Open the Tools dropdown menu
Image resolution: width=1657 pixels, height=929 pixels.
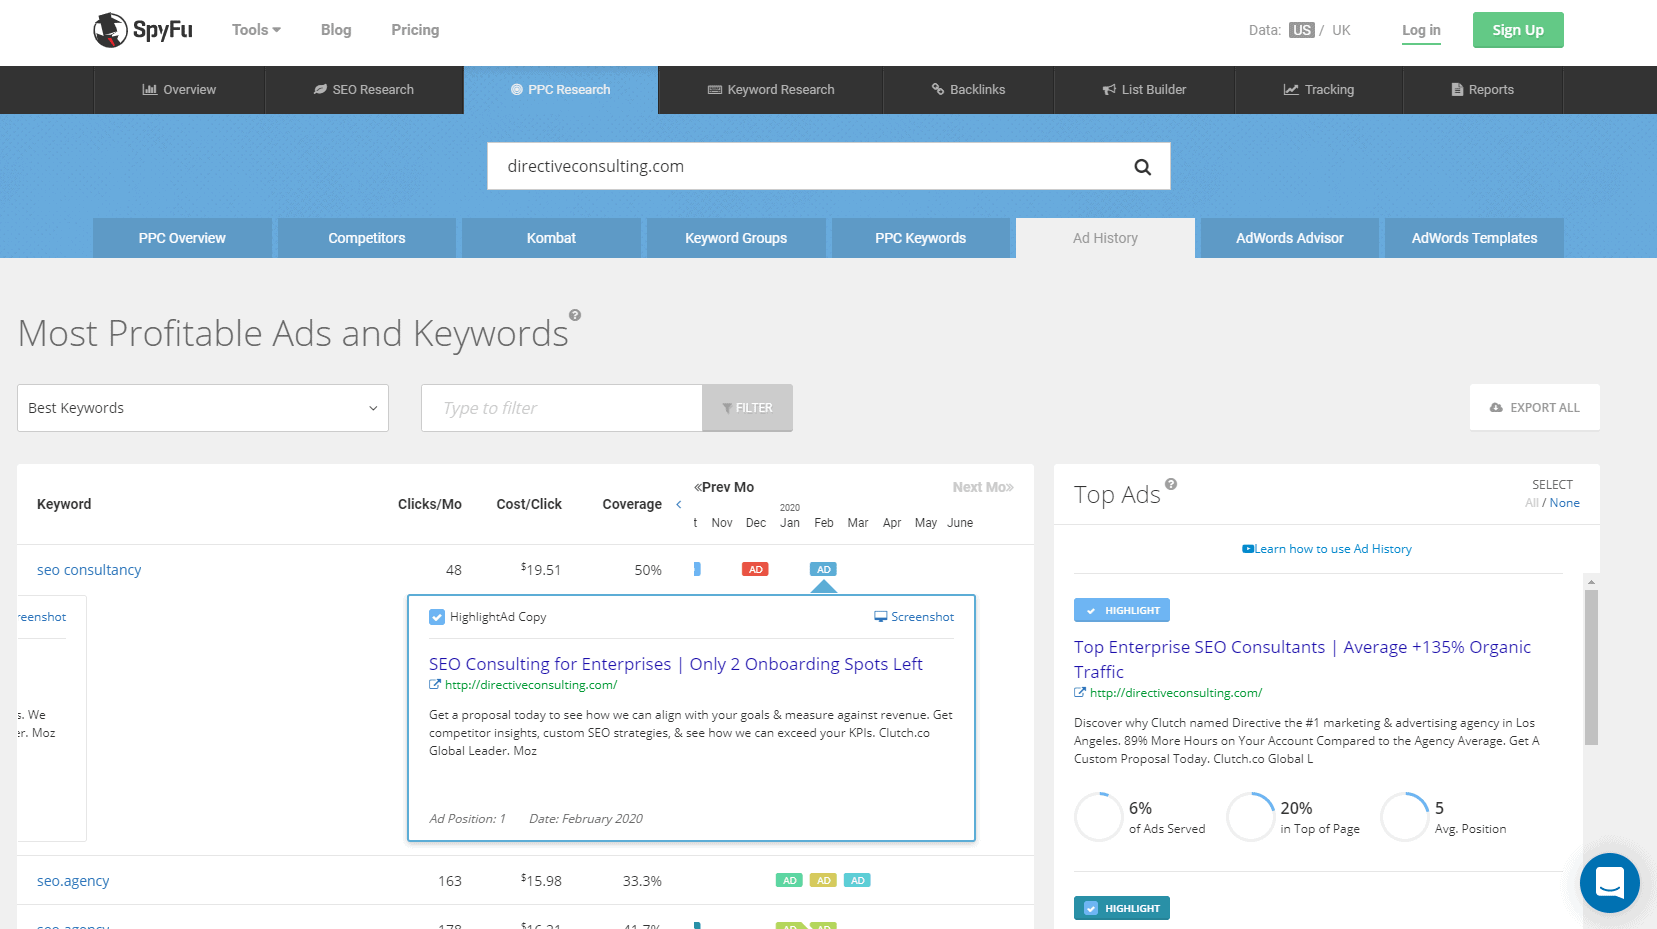point(256,30)
